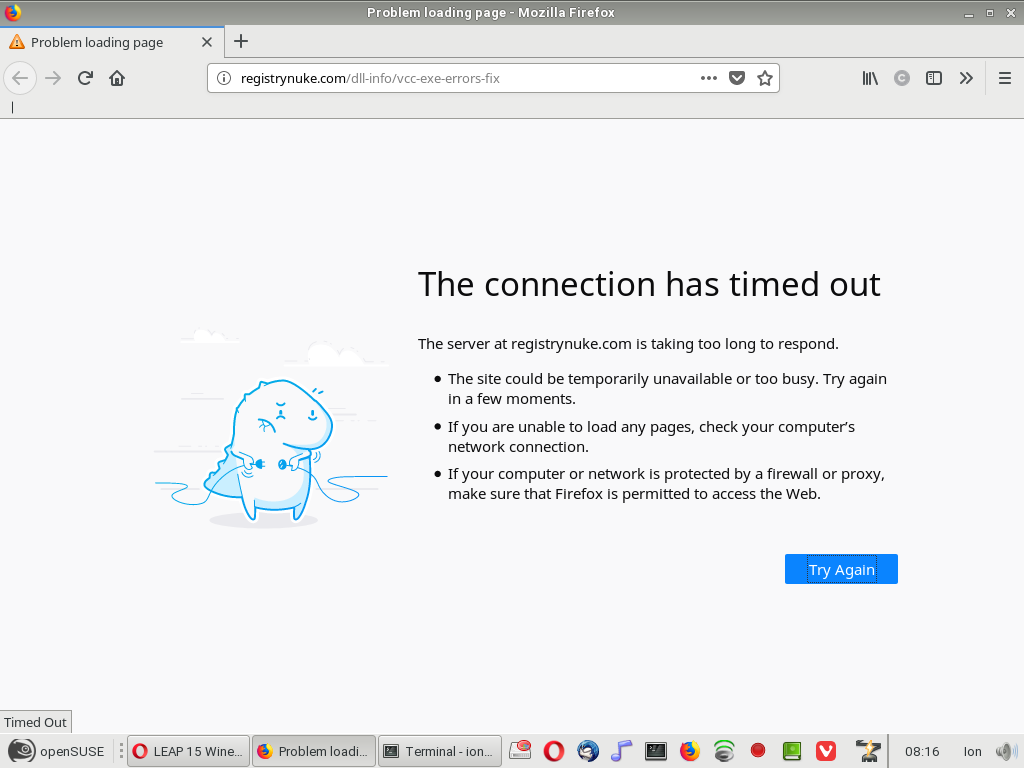Click the connection has timed out heading
The image size is (1024, 768).
(x=649, y=284)
